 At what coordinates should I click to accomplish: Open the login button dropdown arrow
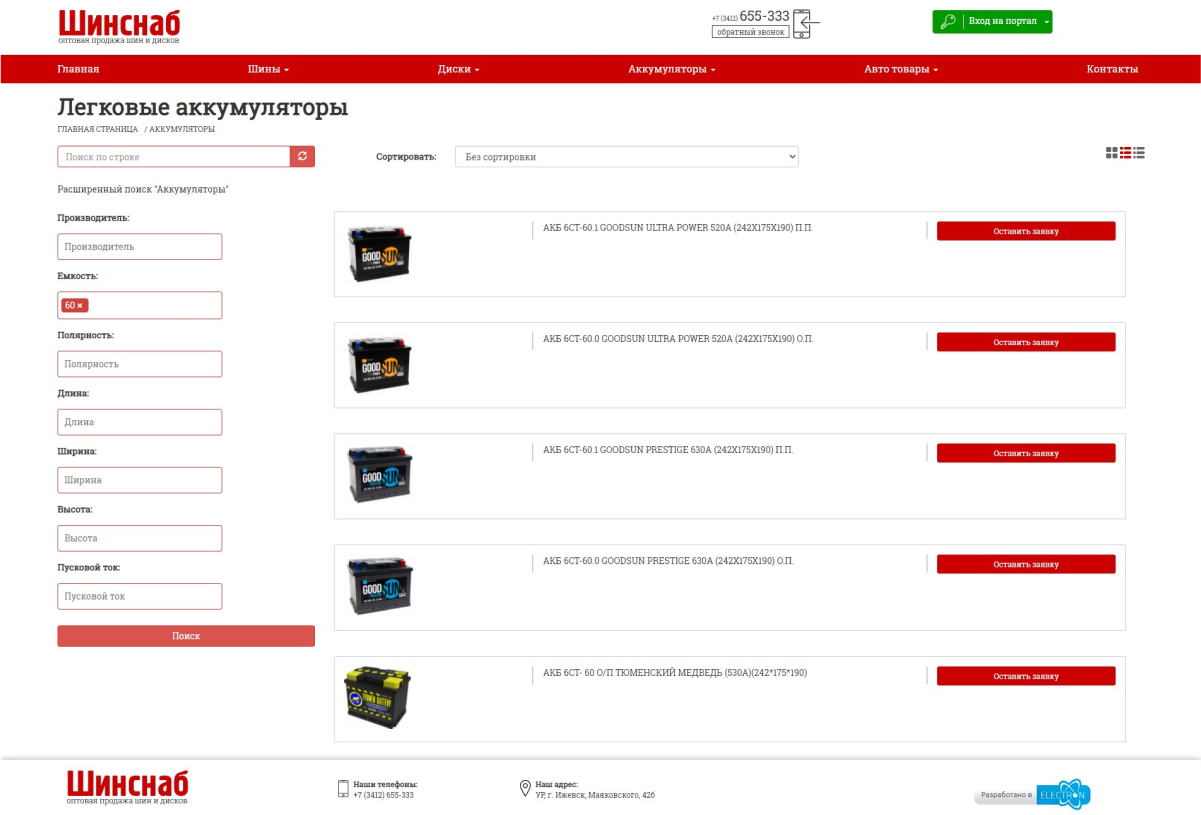1046,22
